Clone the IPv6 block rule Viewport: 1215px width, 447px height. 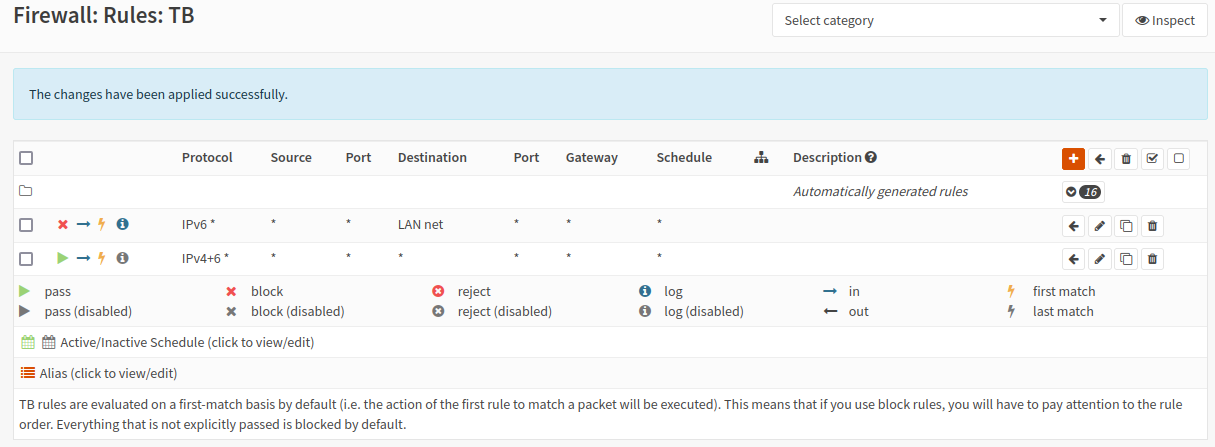pyautogui.click(x=1126, y=226)
